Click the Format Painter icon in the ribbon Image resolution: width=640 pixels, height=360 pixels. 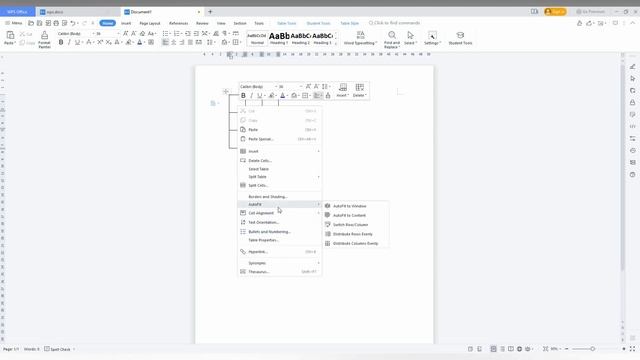(x=44, y=35)
